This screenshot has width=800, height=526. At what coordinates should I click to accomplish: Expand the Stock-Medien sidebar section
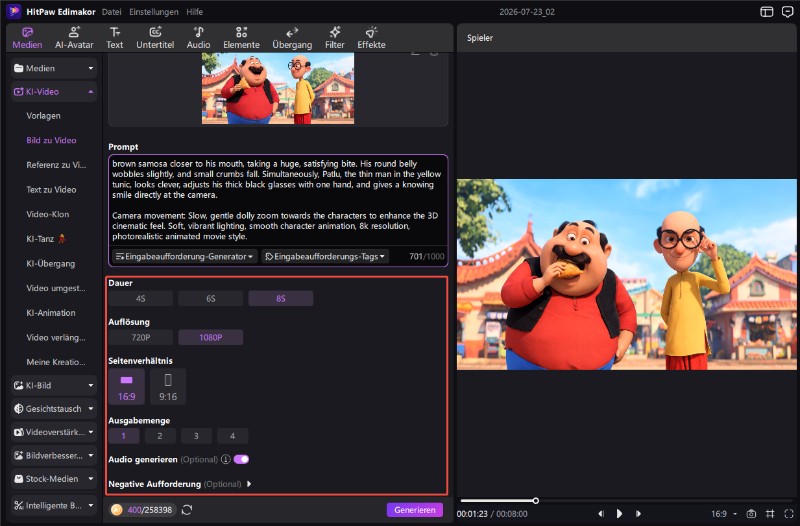click(x=54, y=479)
